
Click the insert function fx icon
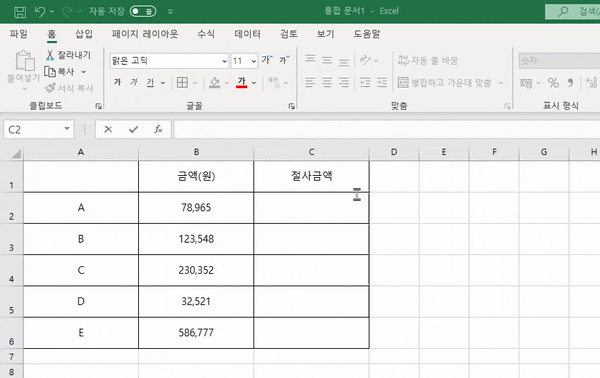158,130
